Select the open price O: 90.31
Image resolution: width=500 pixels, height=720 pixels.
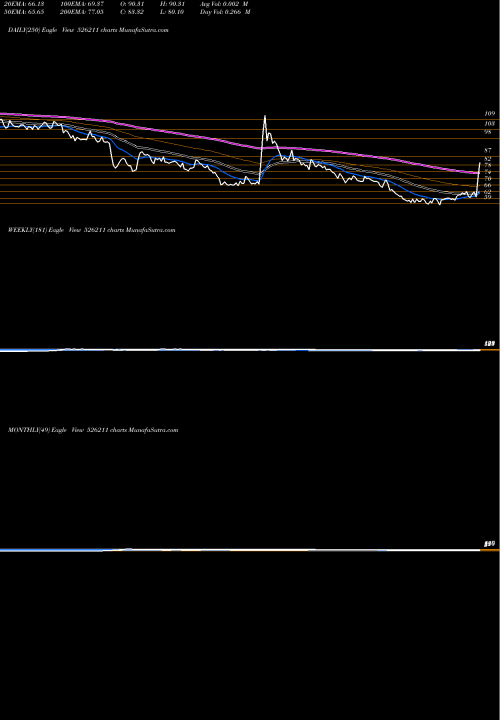point(133,4)
